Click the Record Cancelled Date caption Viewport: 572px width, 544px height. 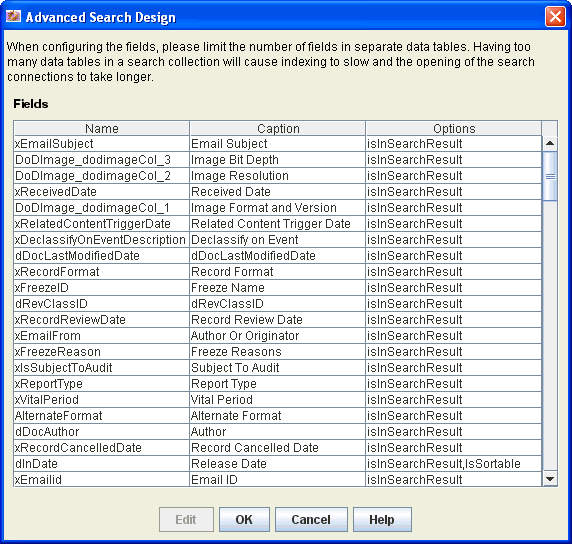click(278, 448)
